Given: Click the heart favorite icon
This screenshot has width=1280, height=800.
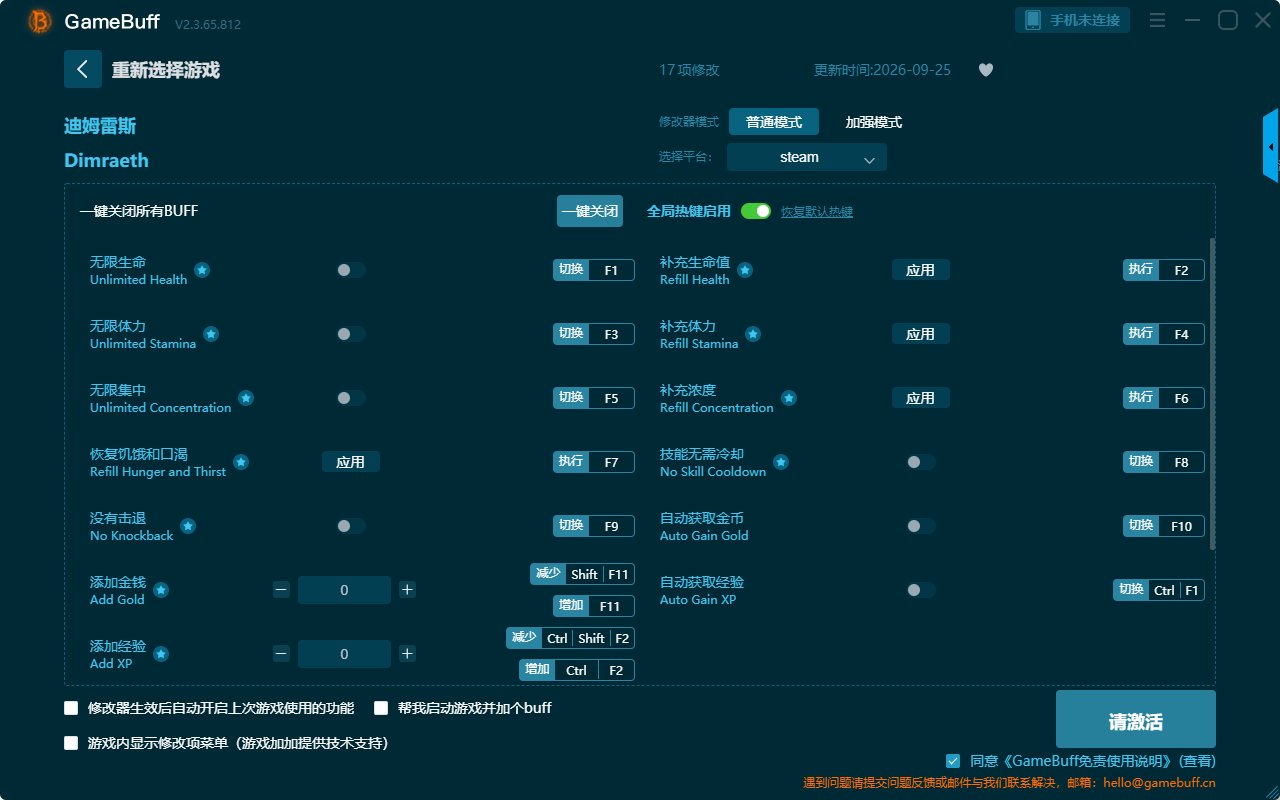Looking at the screenshot, I should point(986,70).
